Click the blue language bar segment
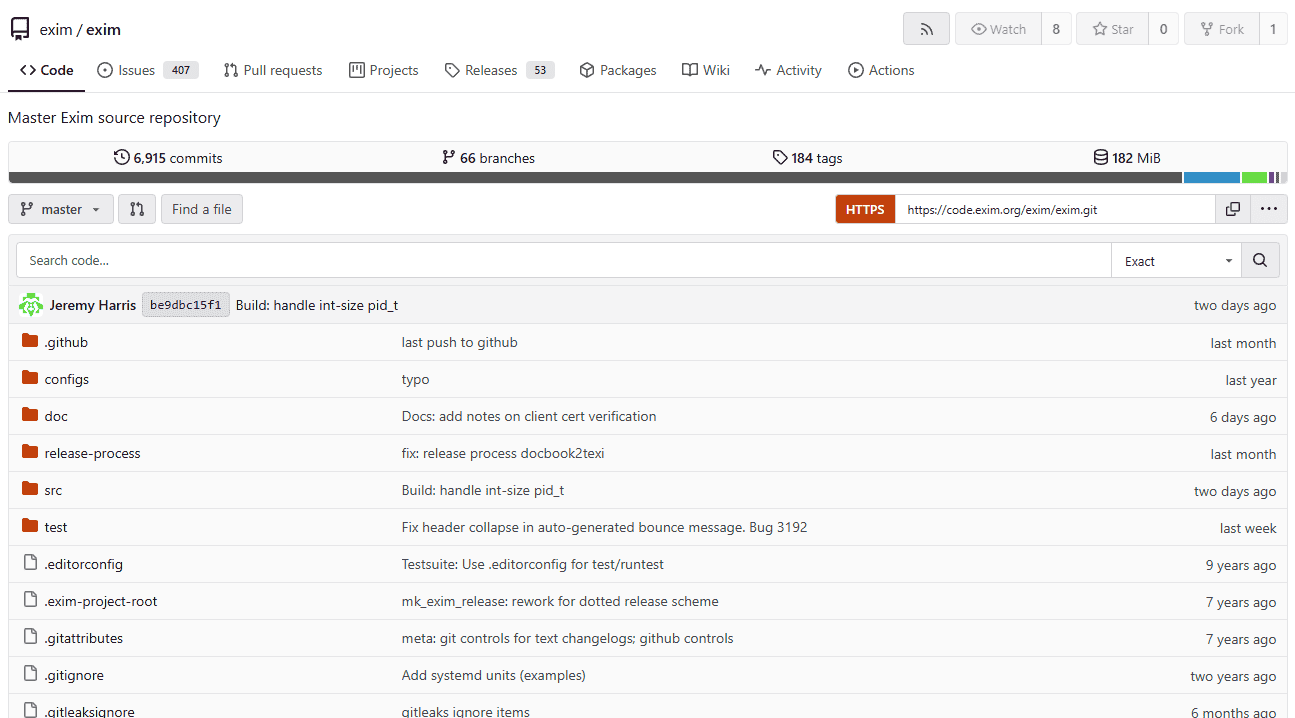Viewport: 1295px width, 718px height. tap(1212, 178)
